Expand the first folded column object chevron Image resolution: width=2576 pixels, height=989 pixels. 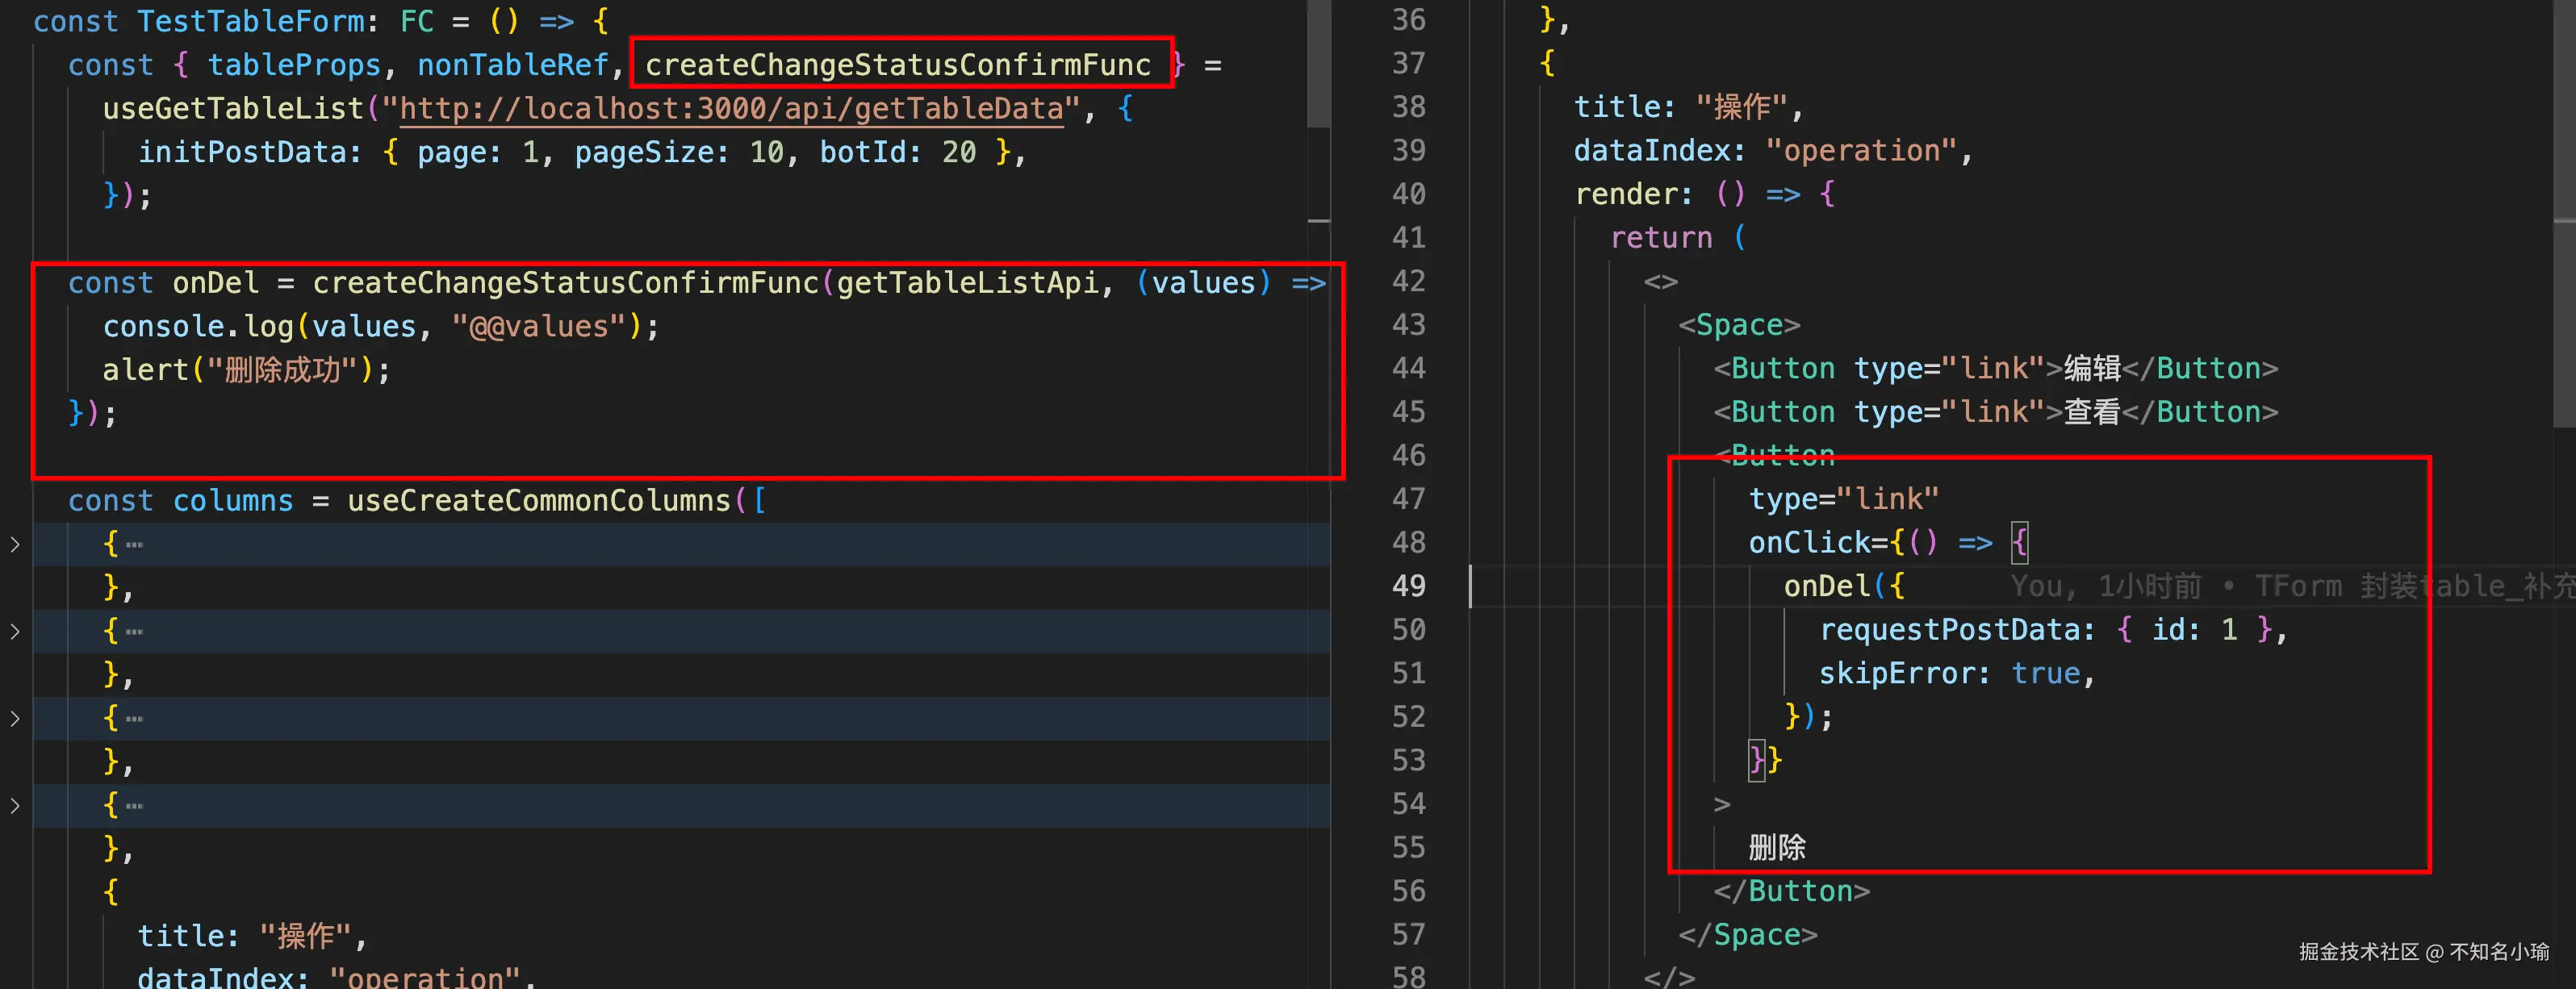(x=15, y=545)
